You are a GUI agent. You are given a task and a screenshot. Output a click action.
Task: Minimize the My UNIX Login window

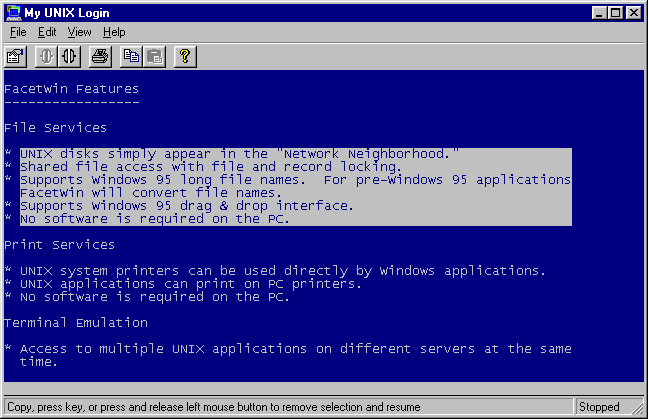[x=599, y=13]
